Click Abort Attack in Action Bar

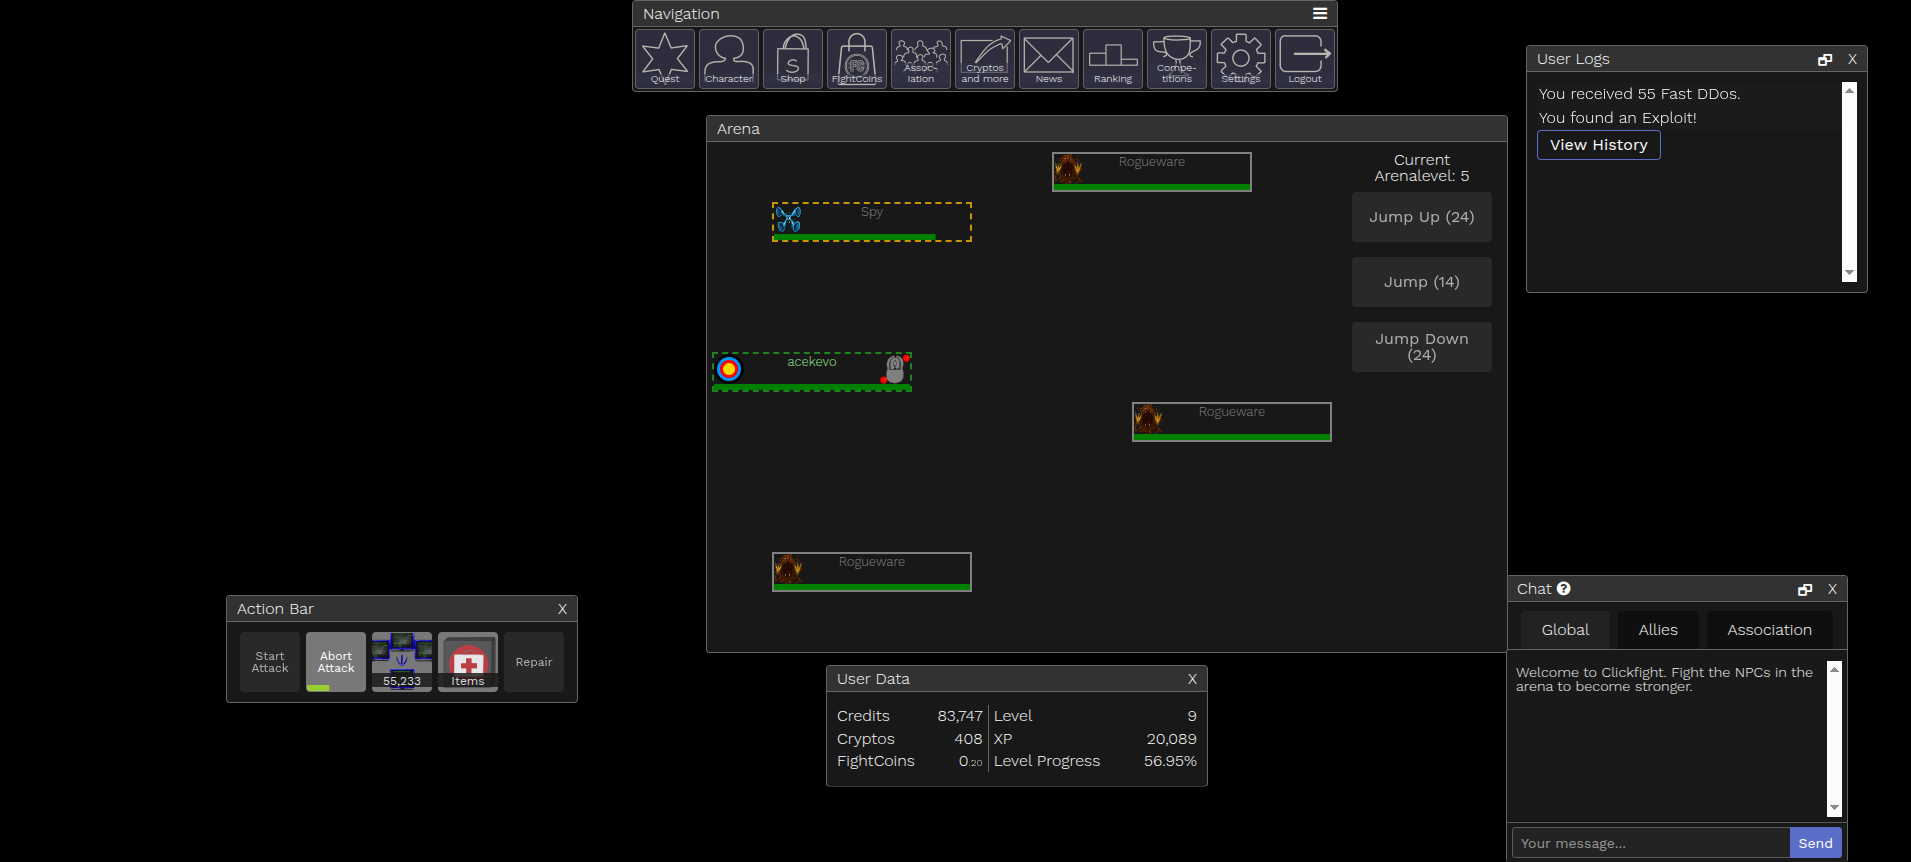(x=336, y=662)
